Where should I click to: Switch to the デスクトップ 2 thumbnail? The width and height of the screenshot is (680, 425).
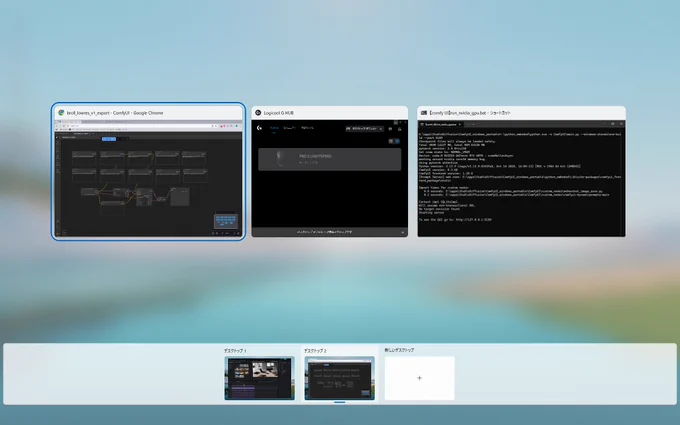click(340, 378)
